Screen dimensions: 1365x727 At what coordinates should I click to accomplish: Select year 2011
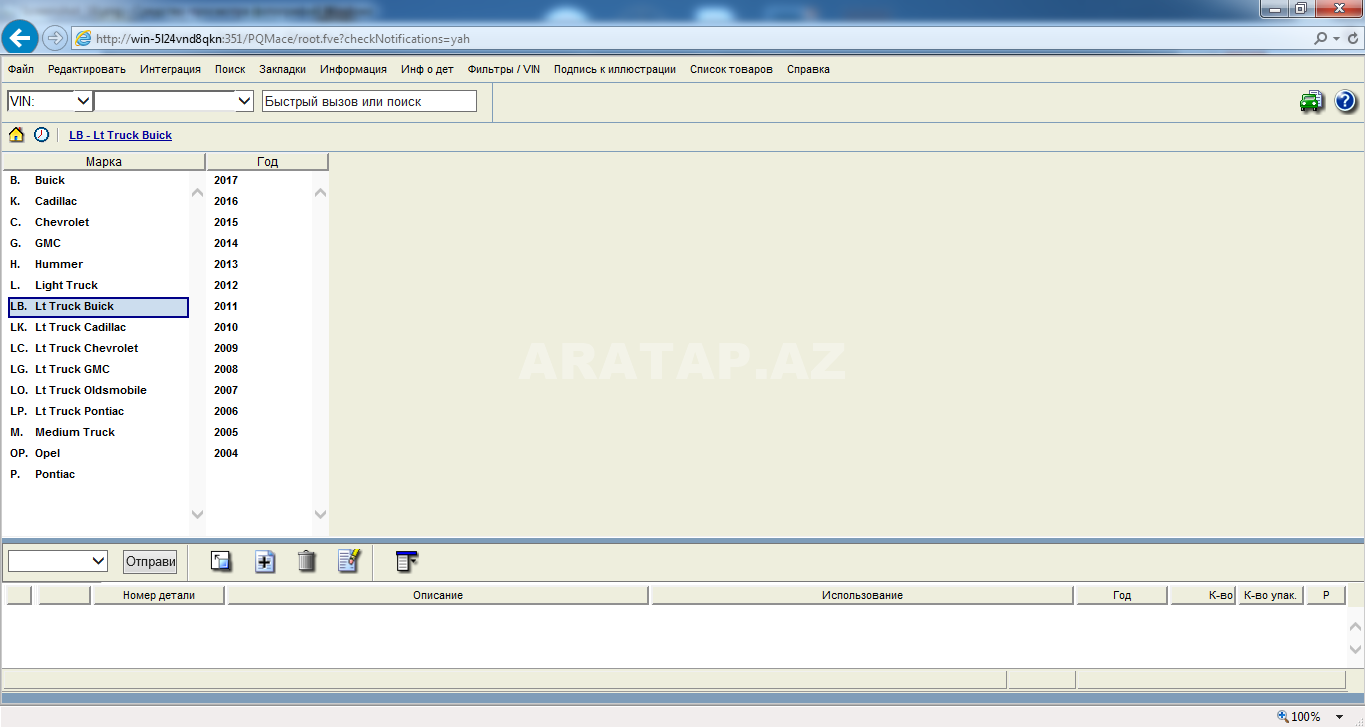226,306
